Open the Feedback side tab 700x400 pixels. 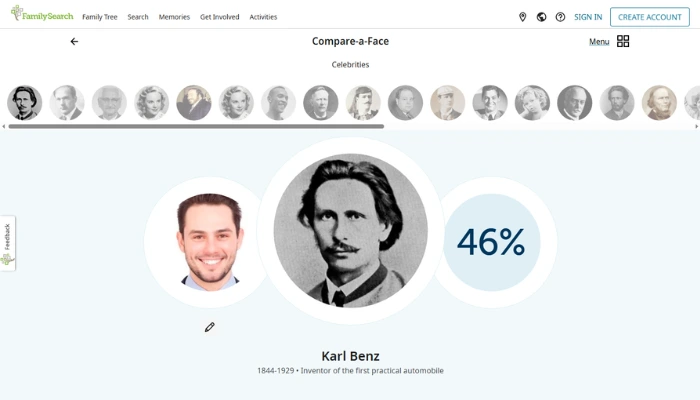(8, 243)
